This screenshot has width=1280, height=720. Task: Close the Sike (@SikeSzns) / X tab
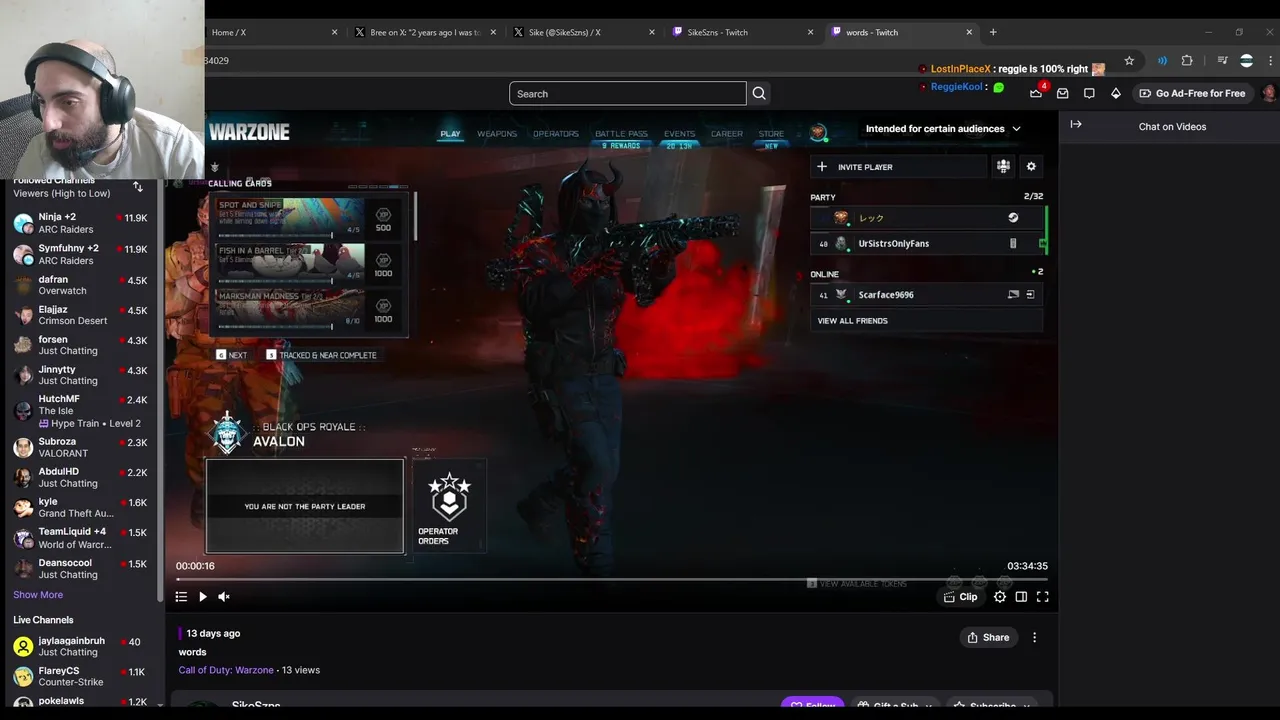point(652,32)
